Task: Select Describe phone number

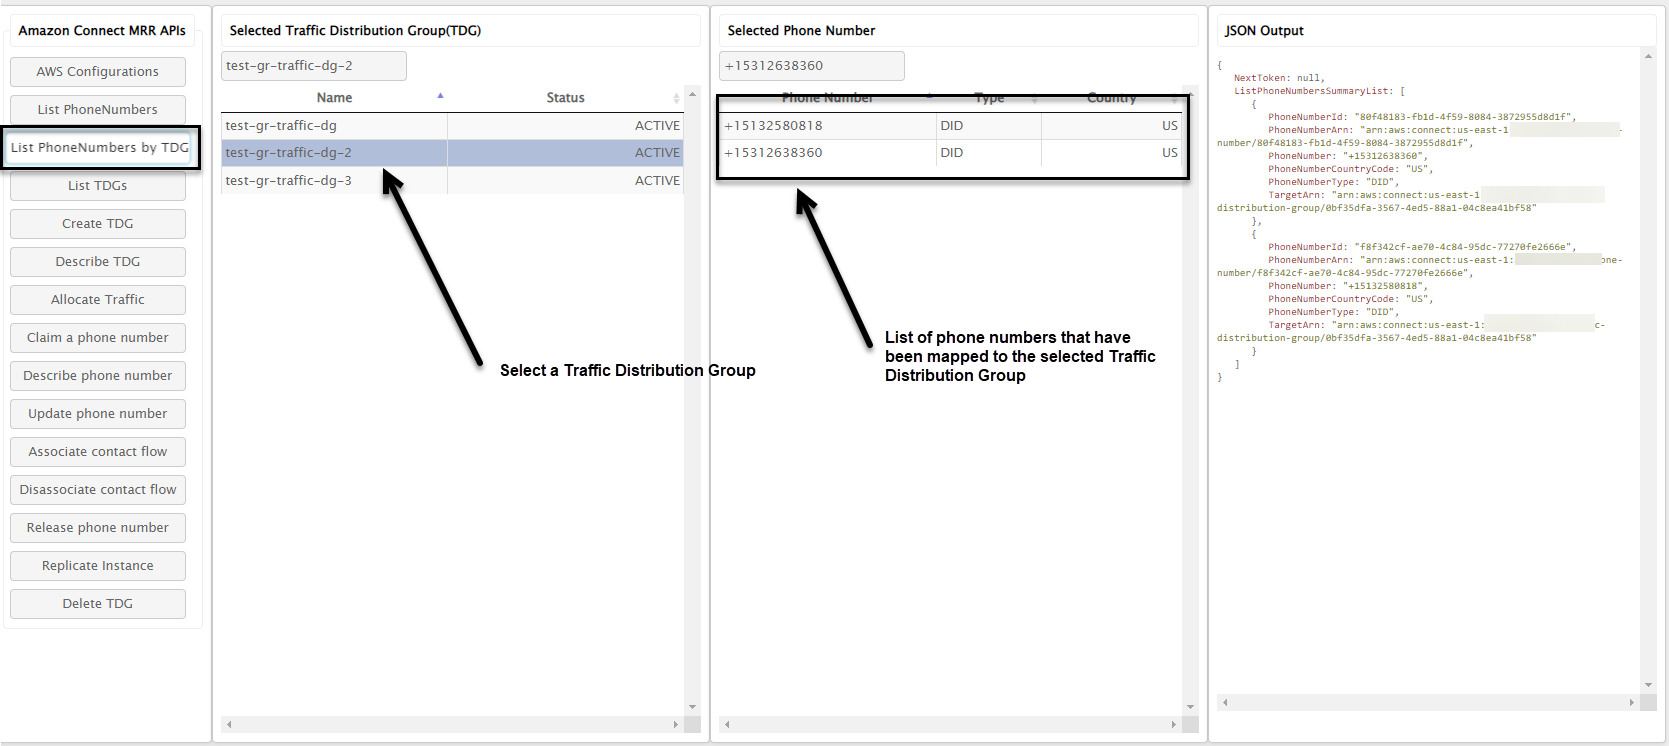Action: pos(98,376)
